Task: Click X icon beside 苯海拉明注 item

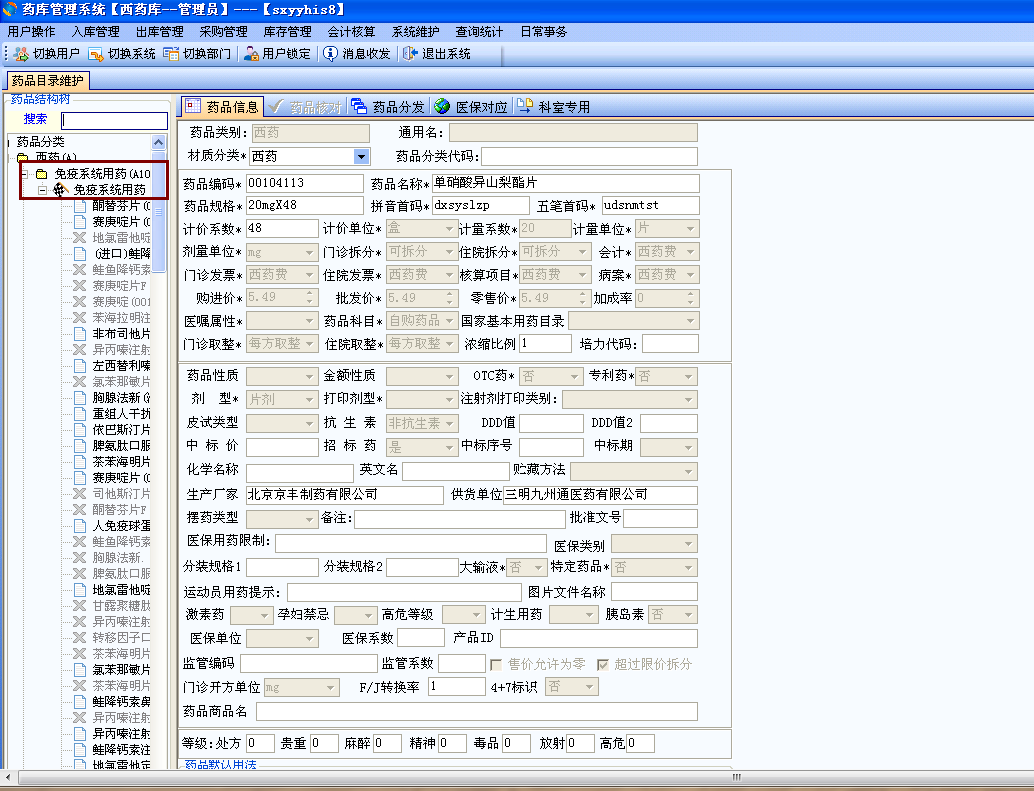Action: [x=80, y=317]
